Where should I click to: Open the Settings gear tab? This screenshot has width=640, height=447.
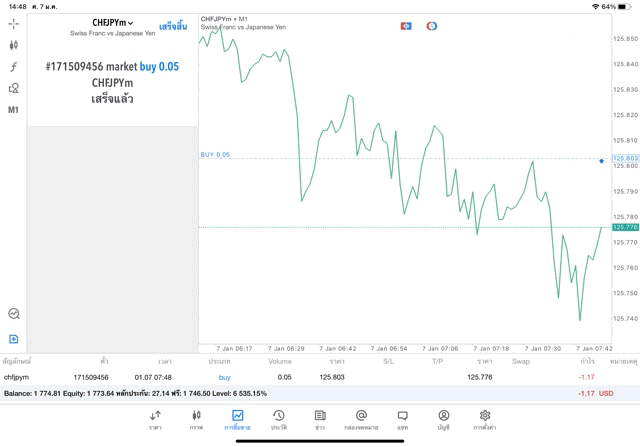tap(485, 420)
